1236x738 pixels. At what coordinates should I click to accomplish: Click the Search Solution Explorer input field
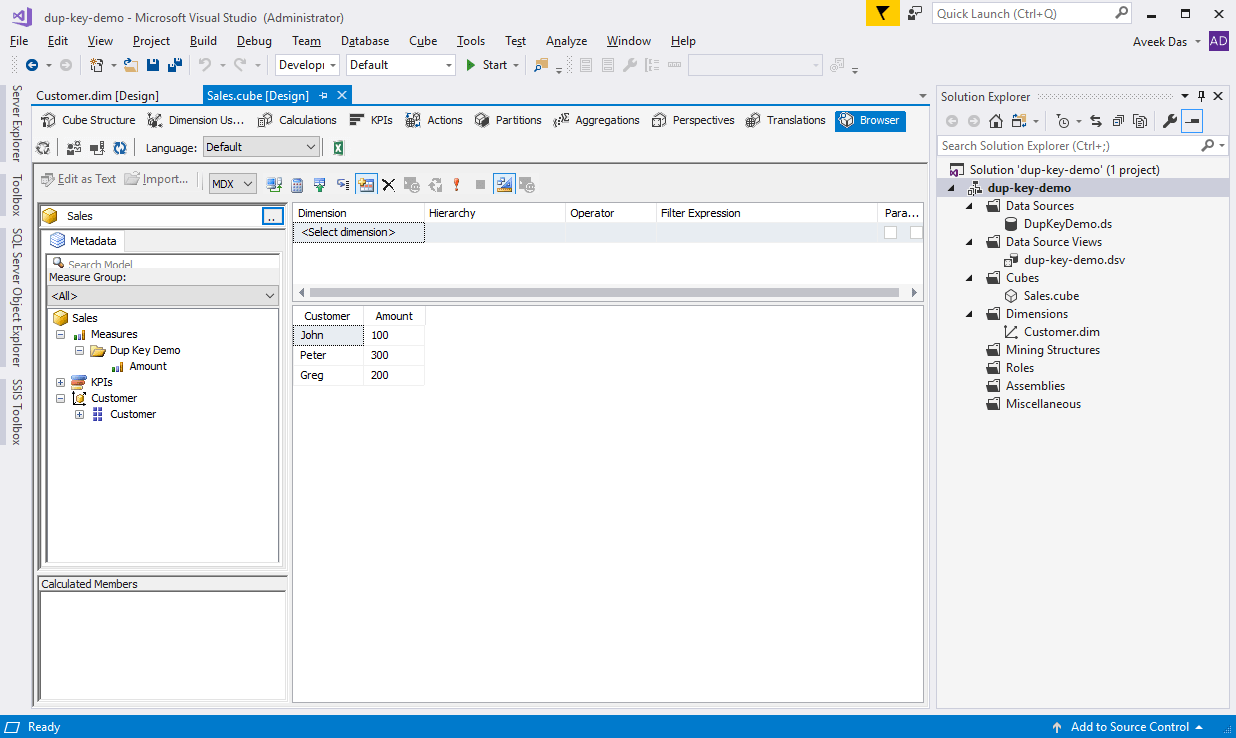coord(1068,146)
